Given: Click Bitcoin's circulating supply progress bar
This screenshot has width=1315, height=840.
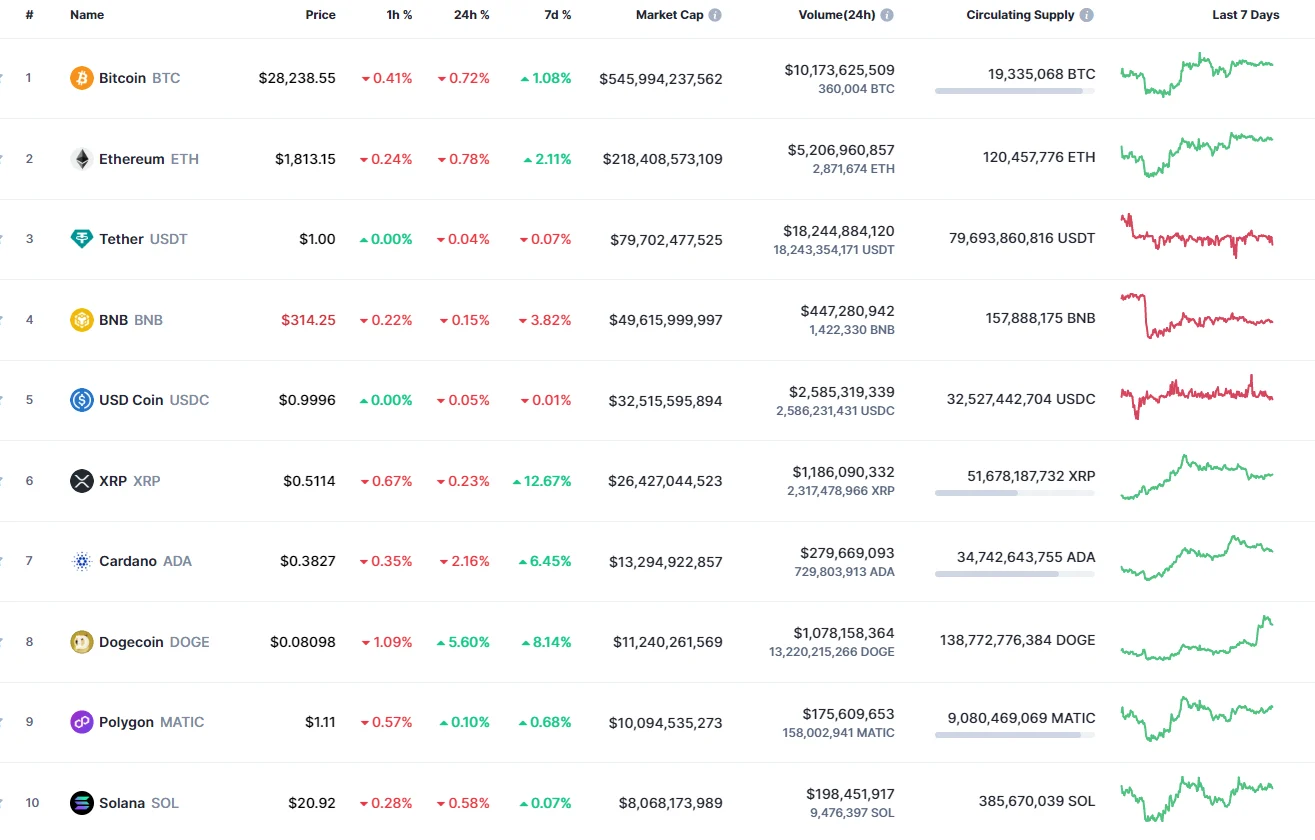Looking at the screenshot, I should click(x=1013, y=92).
